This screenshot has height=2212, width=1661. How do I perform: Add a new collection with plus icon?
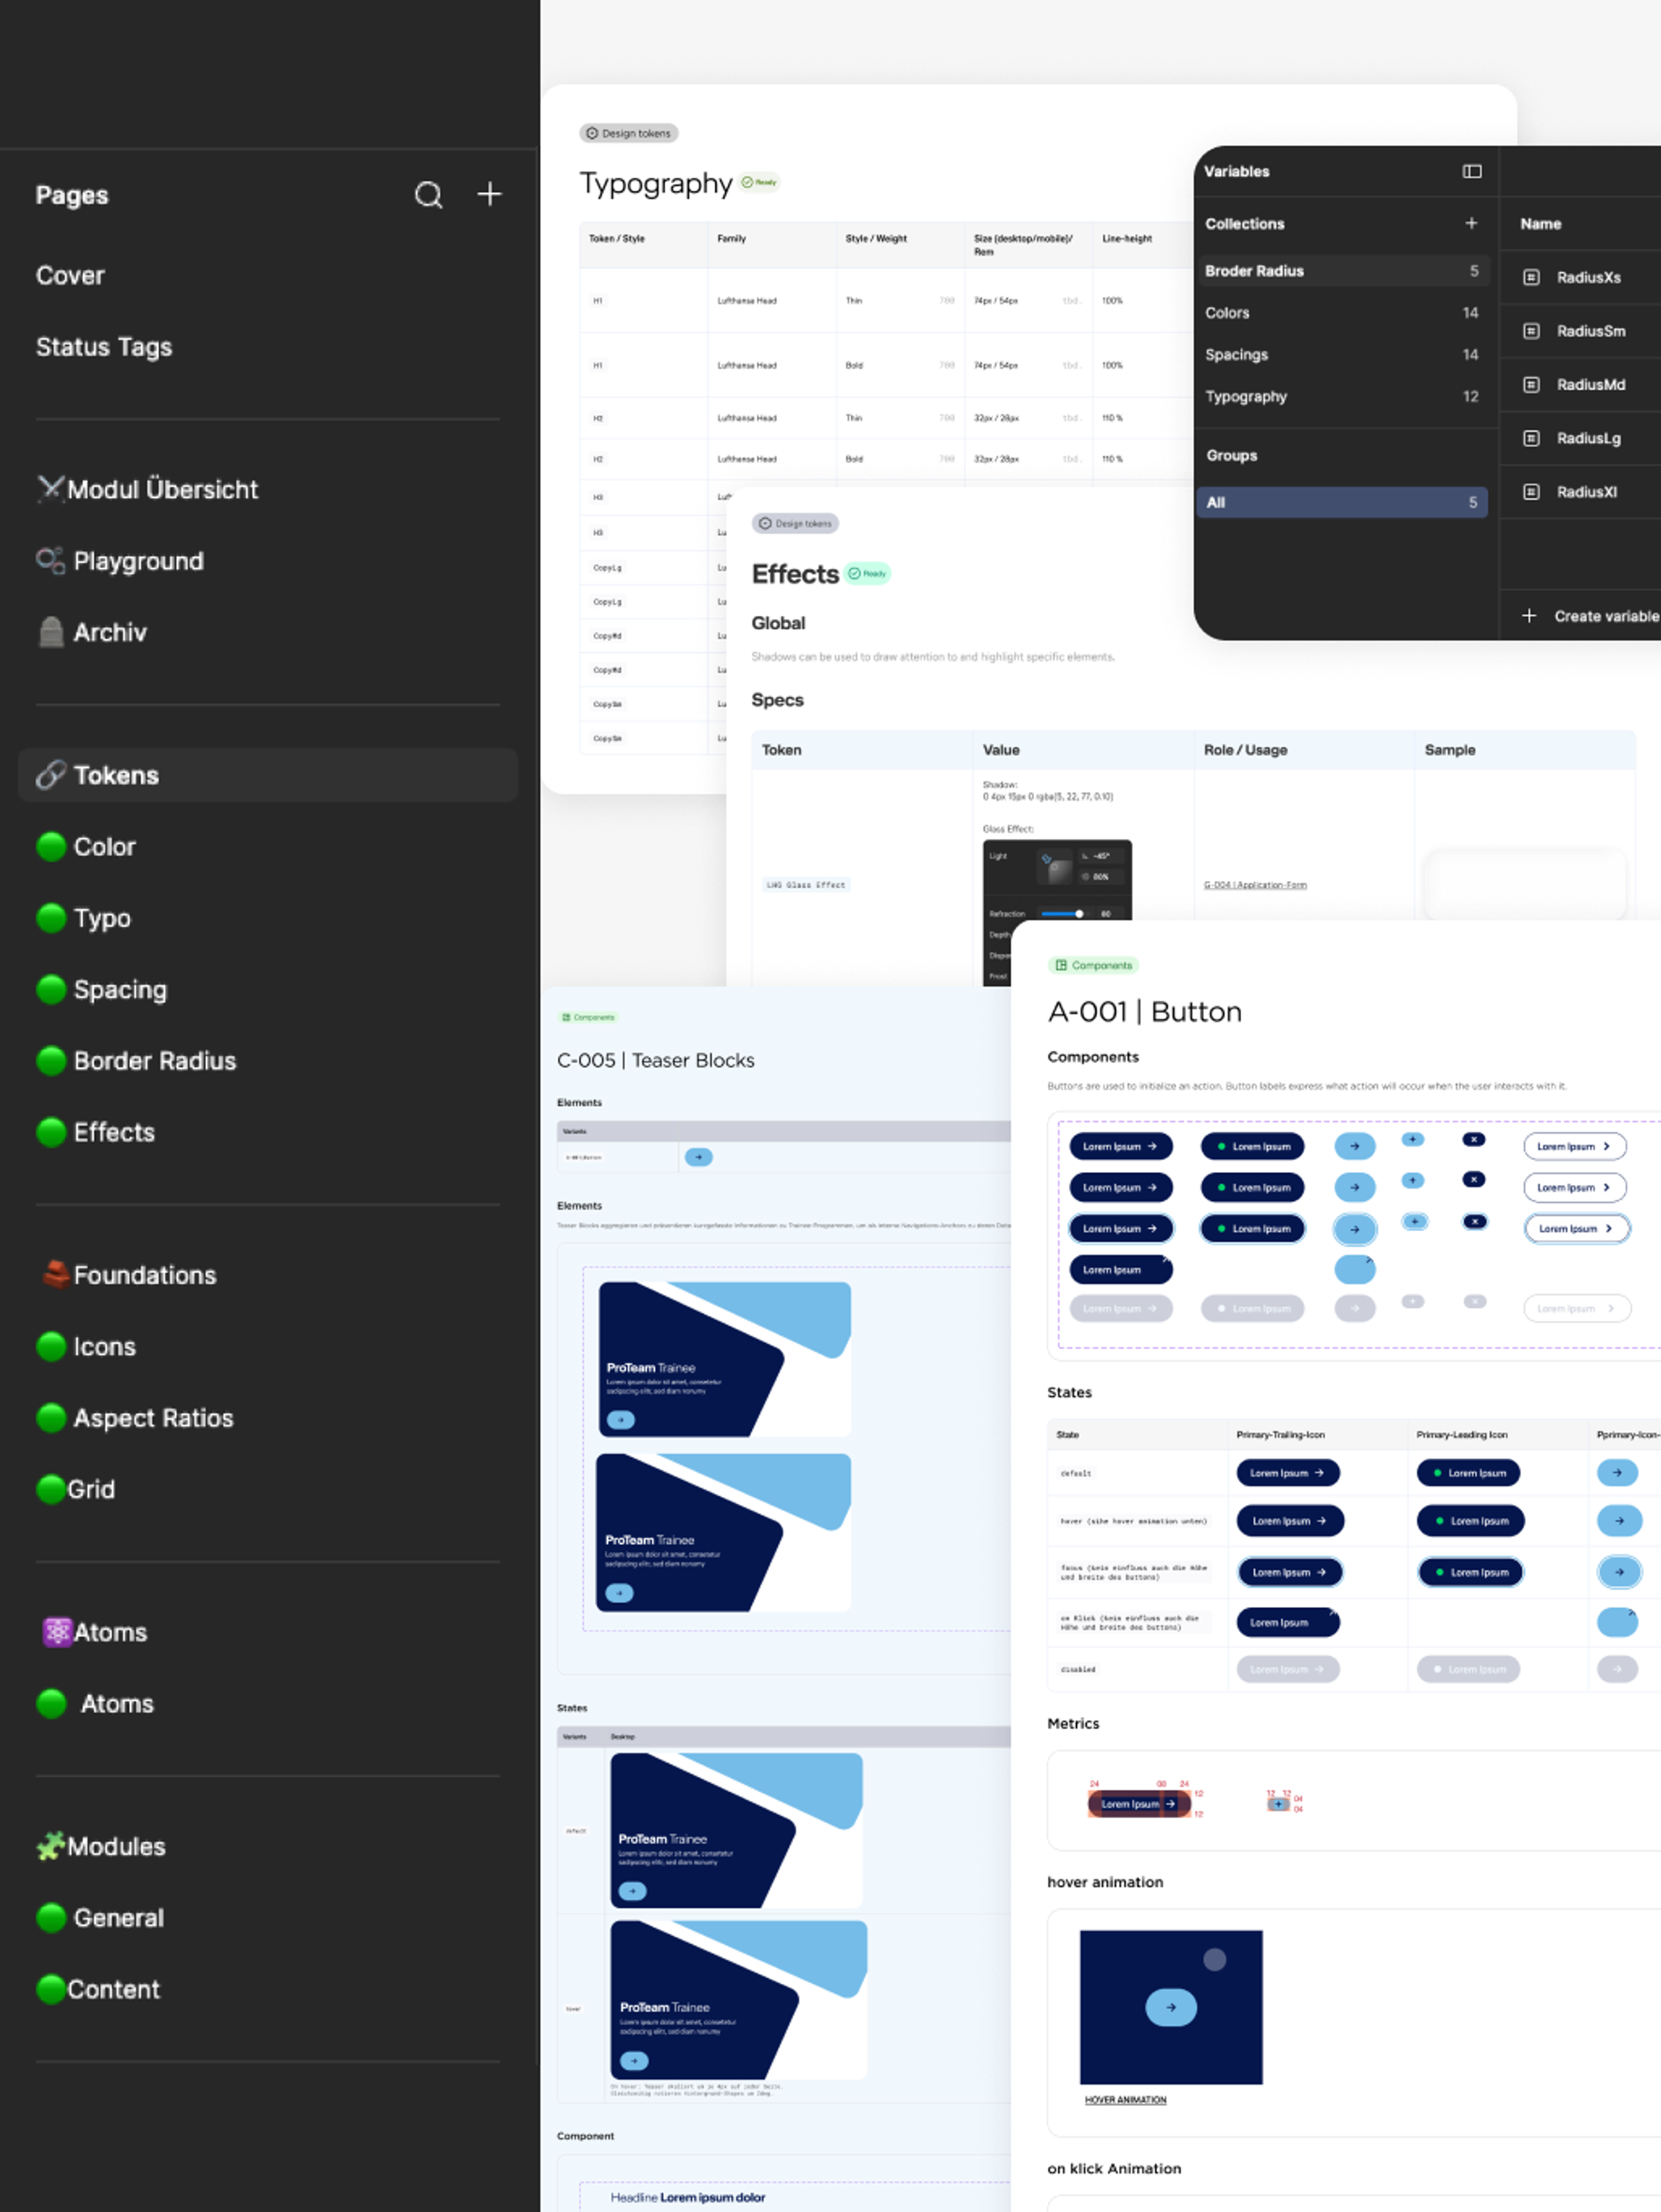1471,223
